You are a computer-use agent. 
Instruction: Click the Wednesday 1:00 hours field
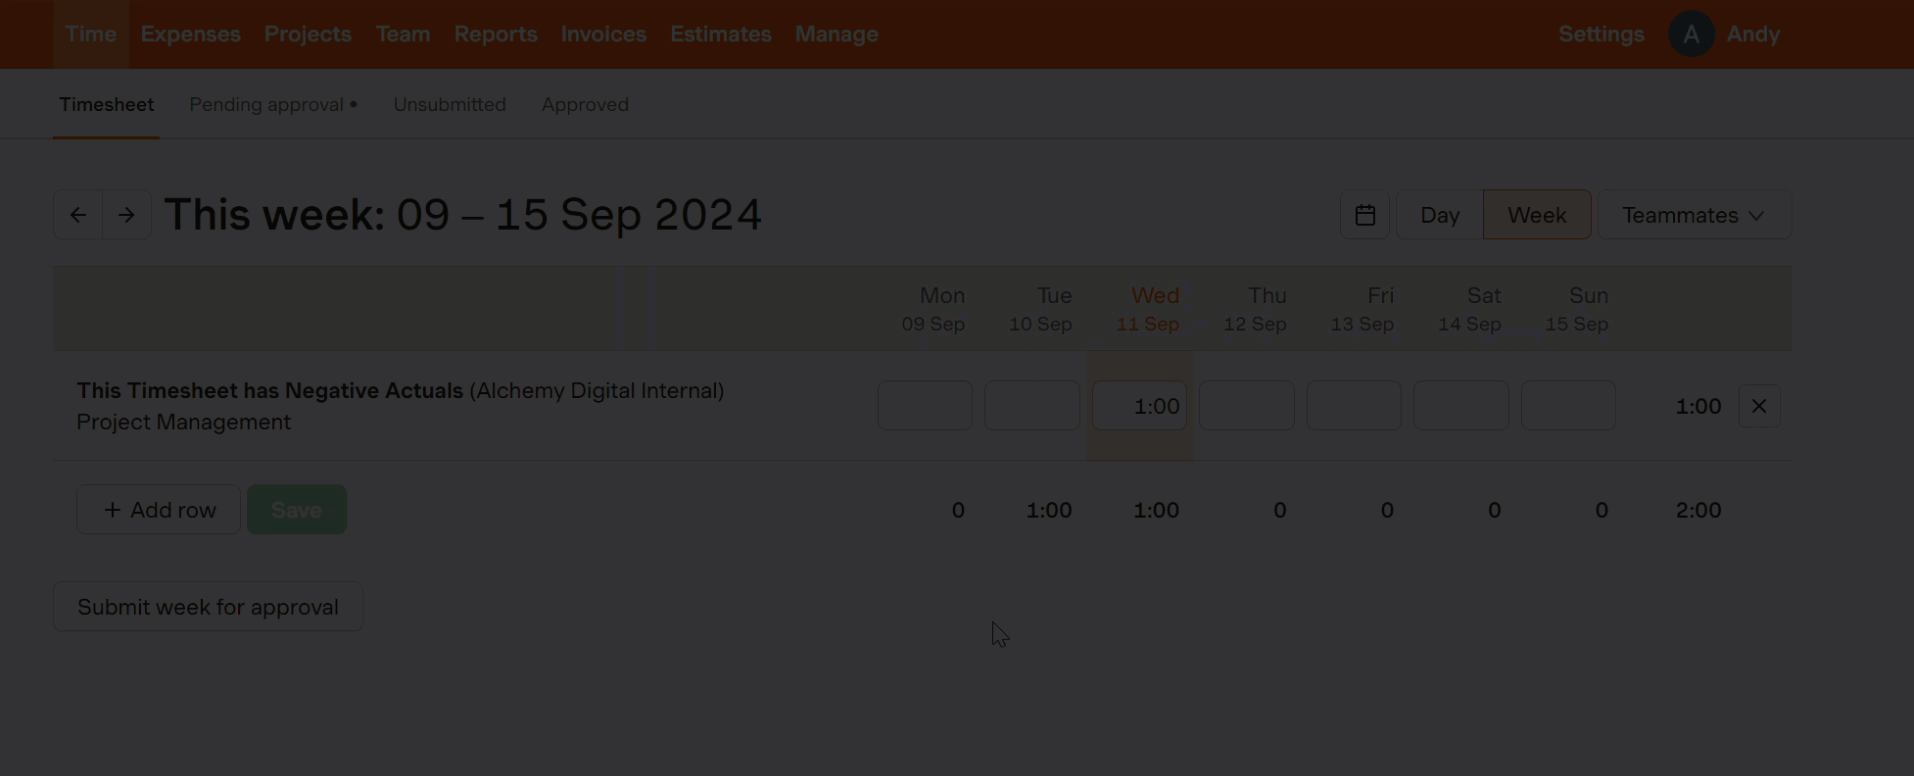pos(1139,406)
